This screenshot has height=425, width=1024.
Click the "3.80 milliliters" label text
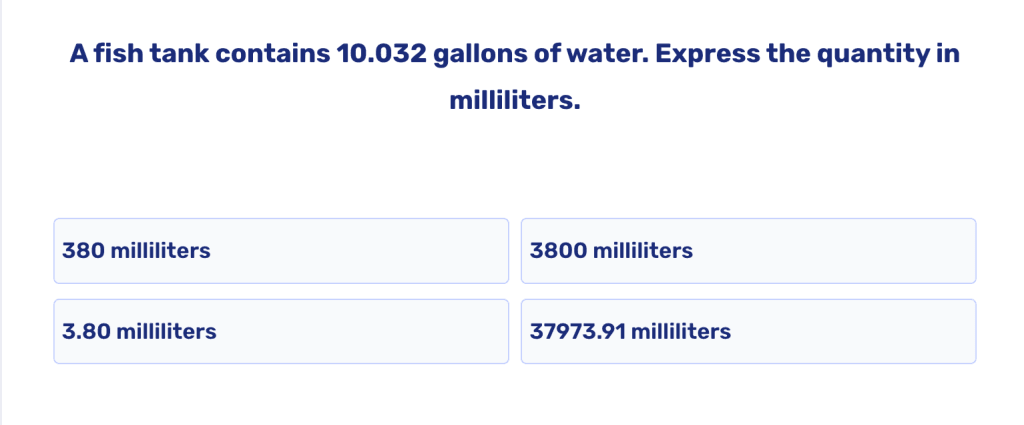pos(139,331)
